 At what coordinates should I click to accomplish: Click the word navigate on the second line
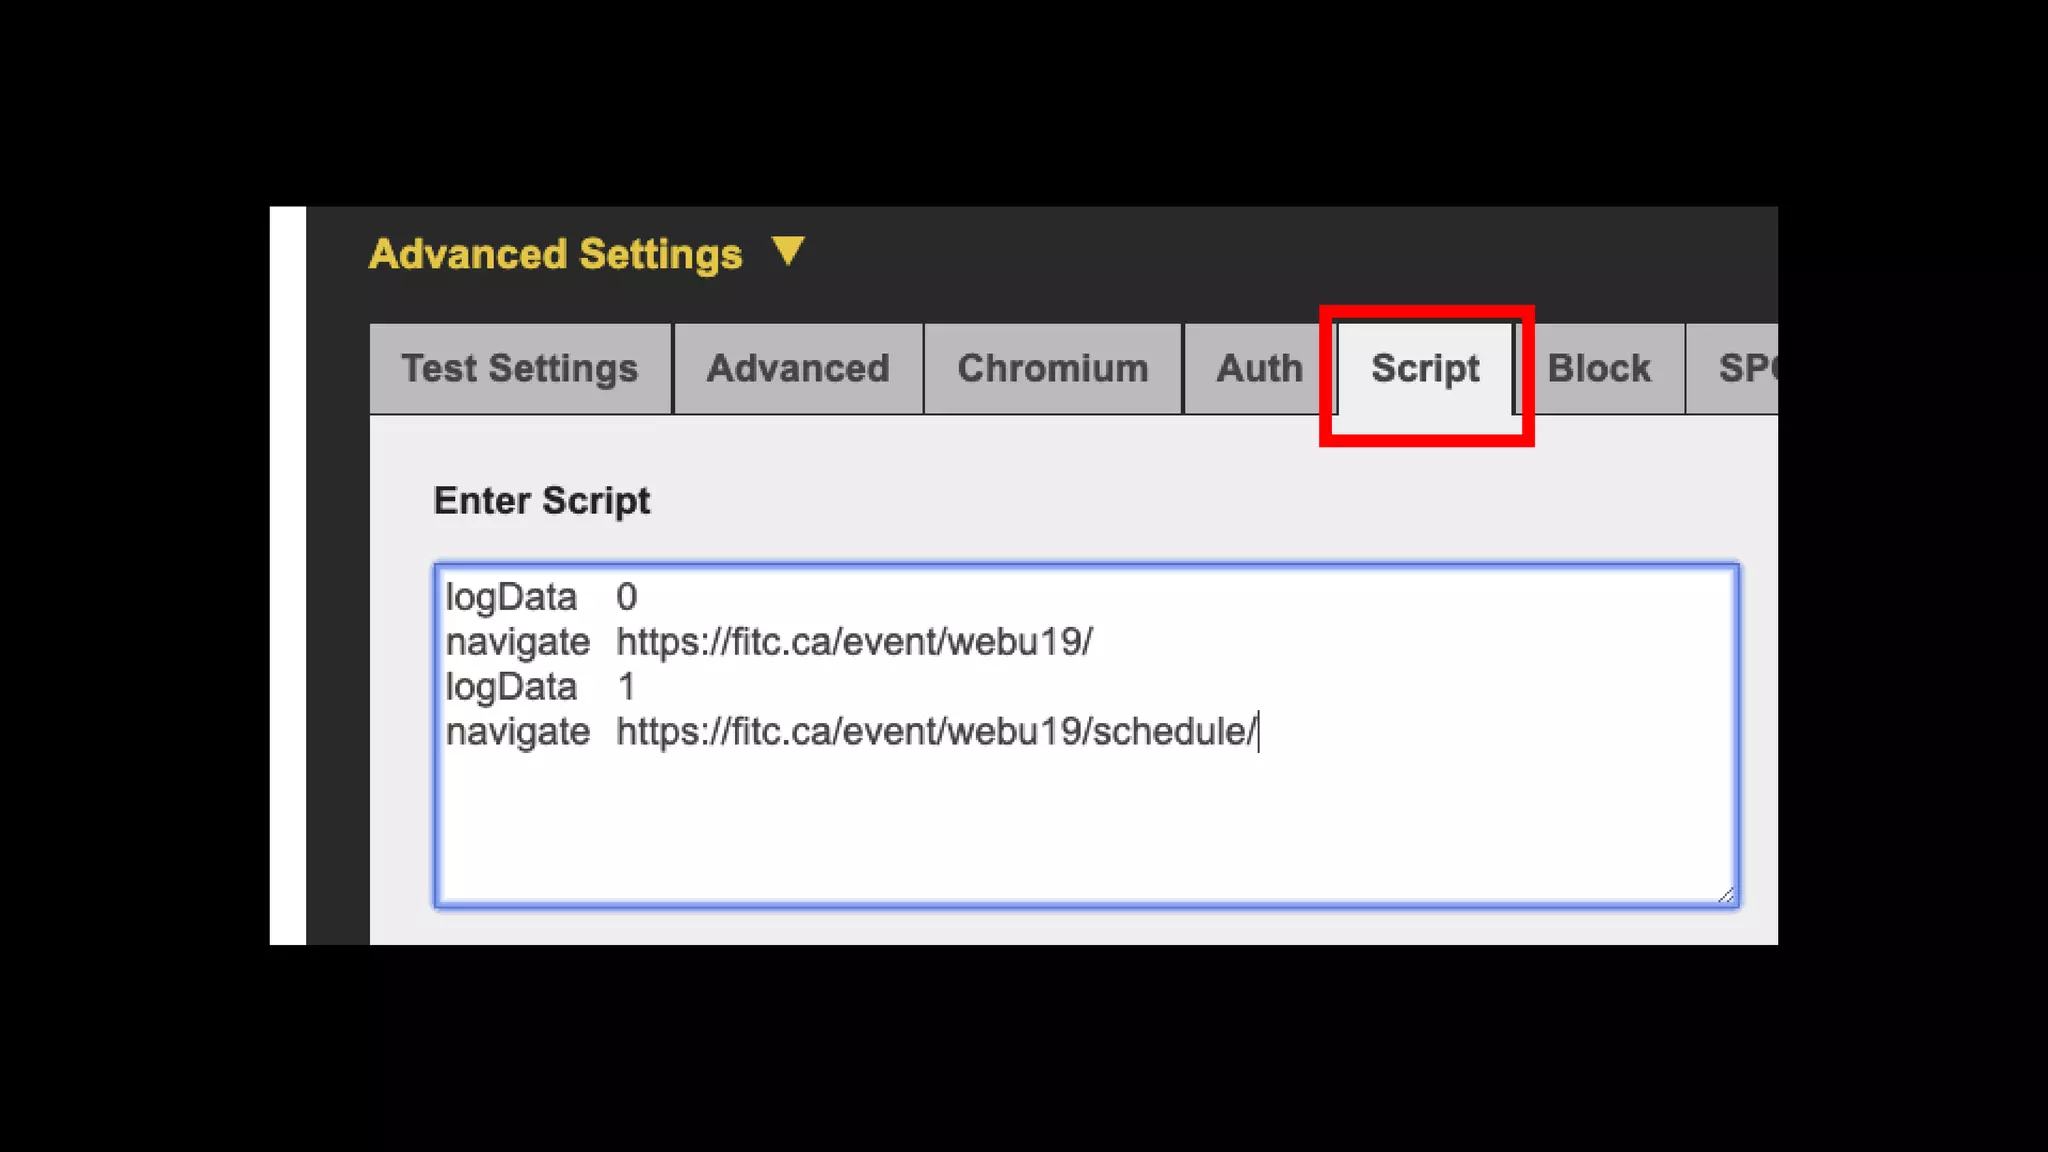click(x=517, y=642)
